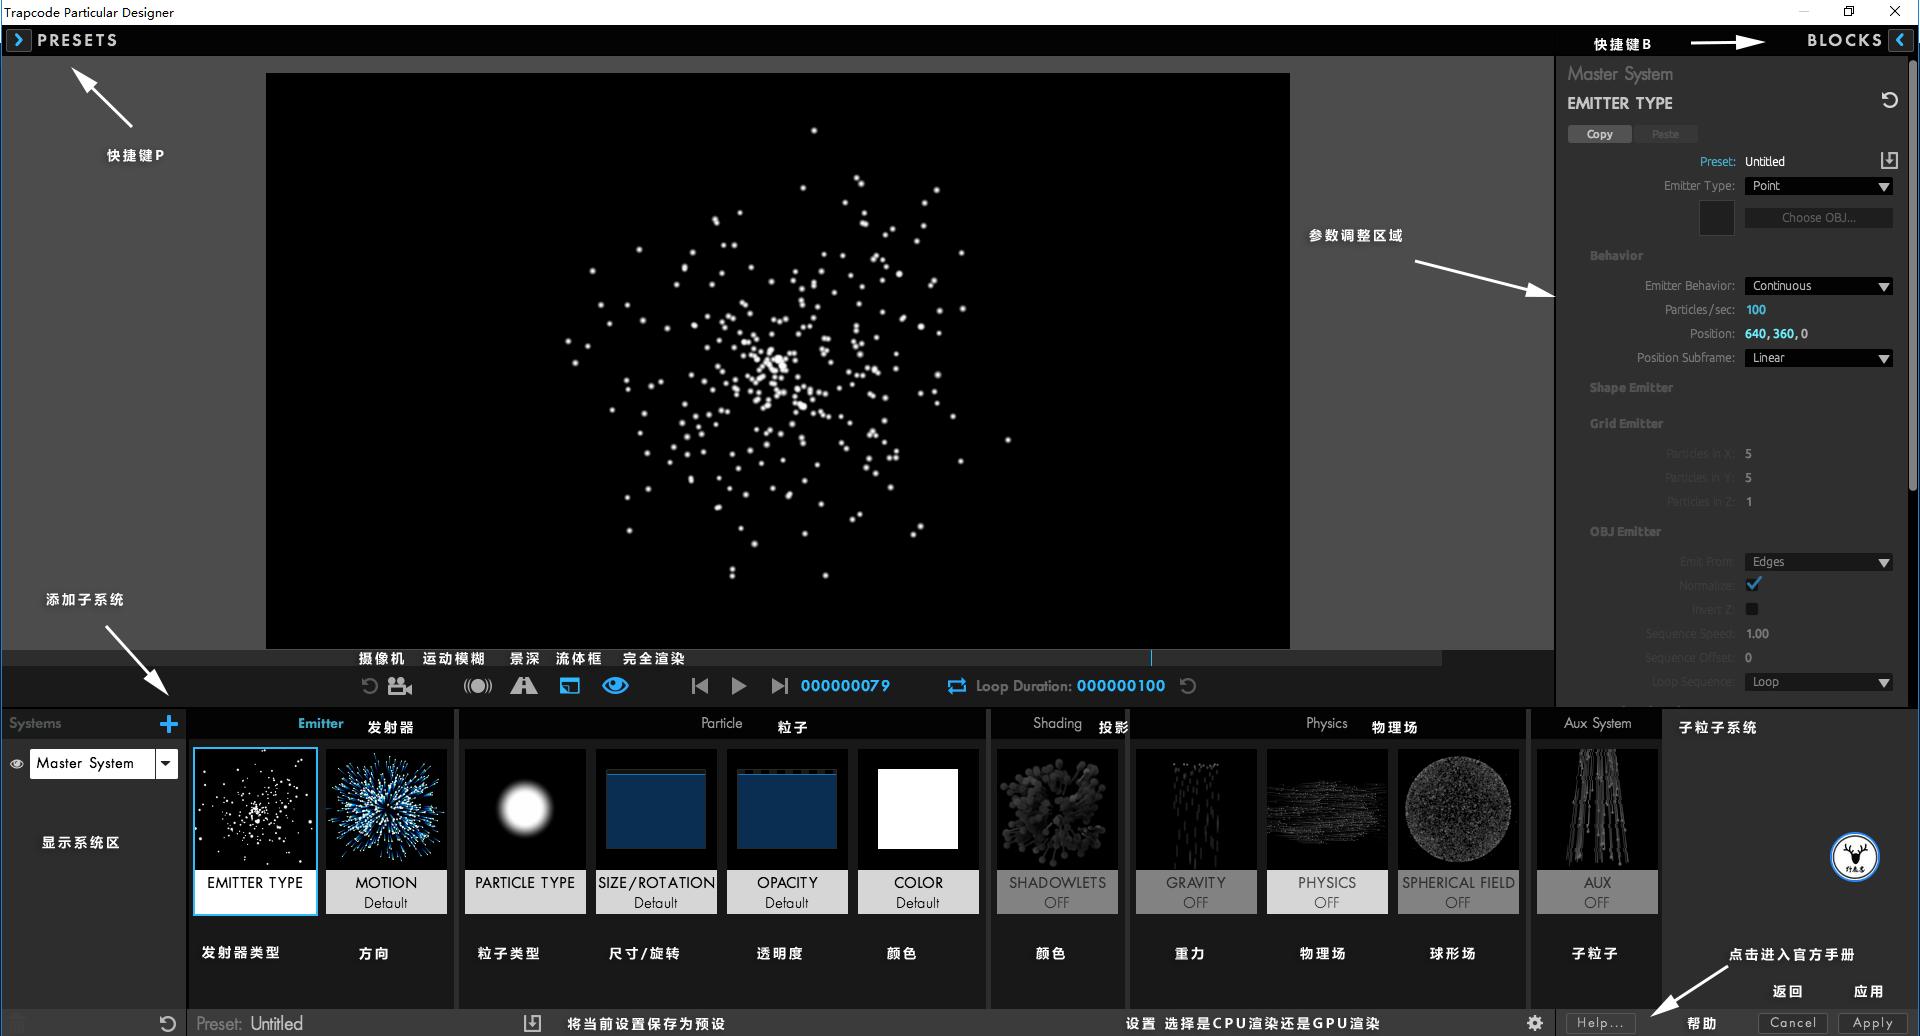Toggle the full render eye icon
The height and width of the screenshot is (1036, 1920).
615,686
